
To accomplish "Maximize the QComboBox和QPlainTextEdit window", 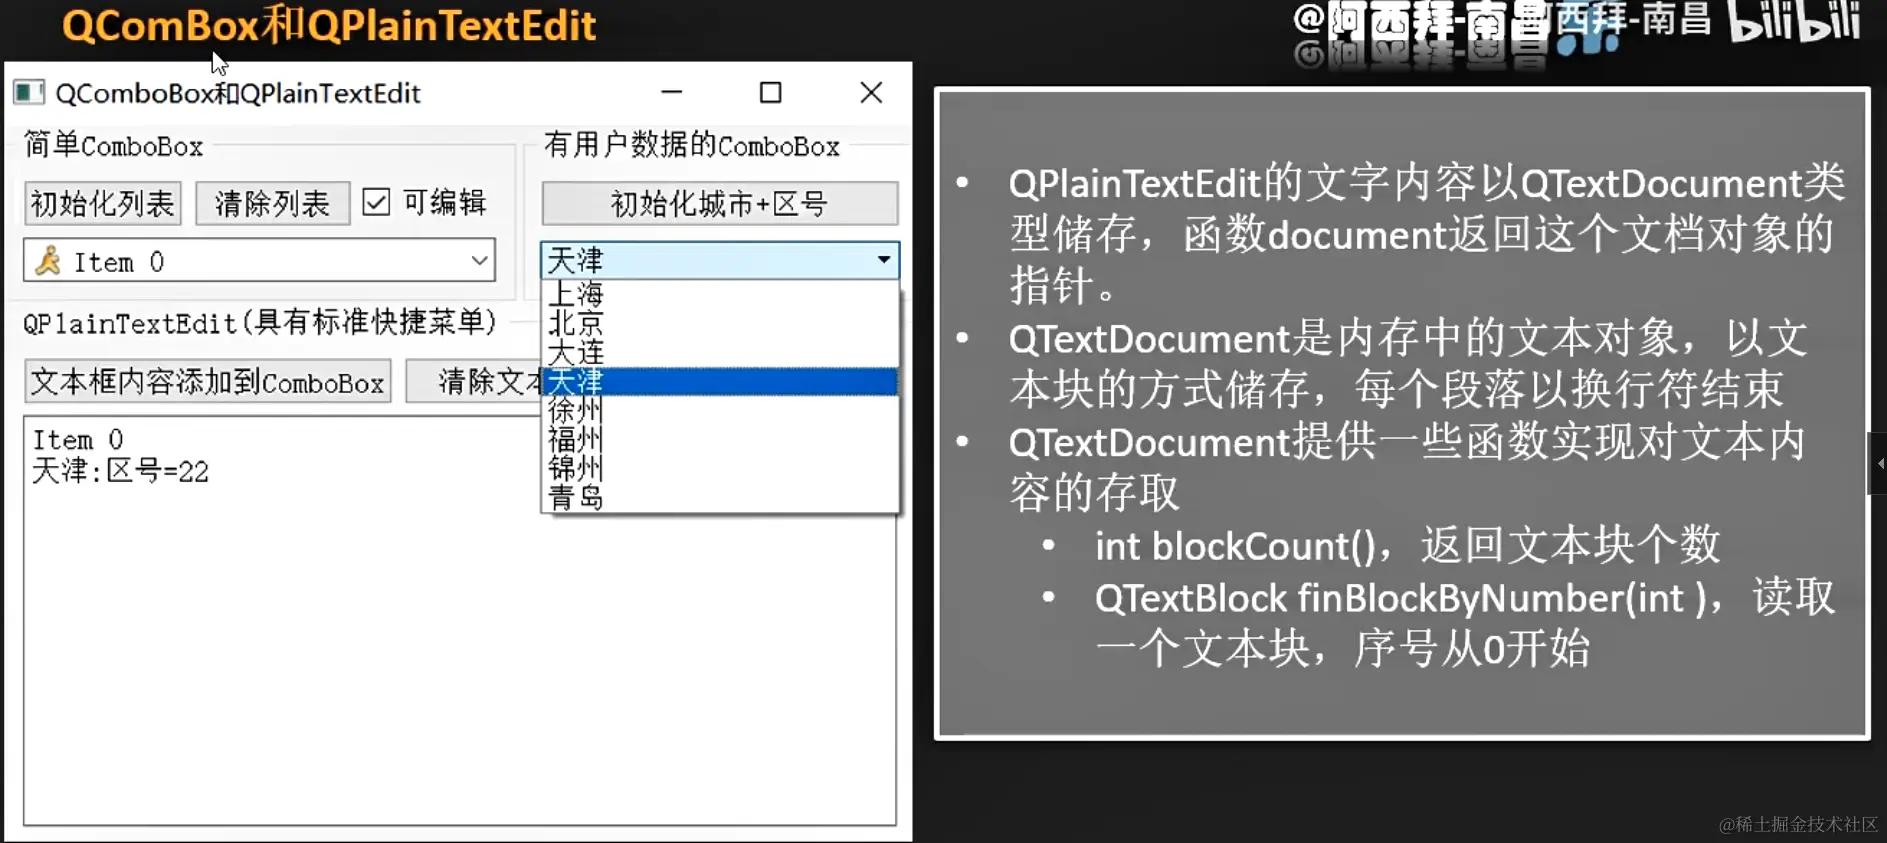I will [x=771, y=92].
